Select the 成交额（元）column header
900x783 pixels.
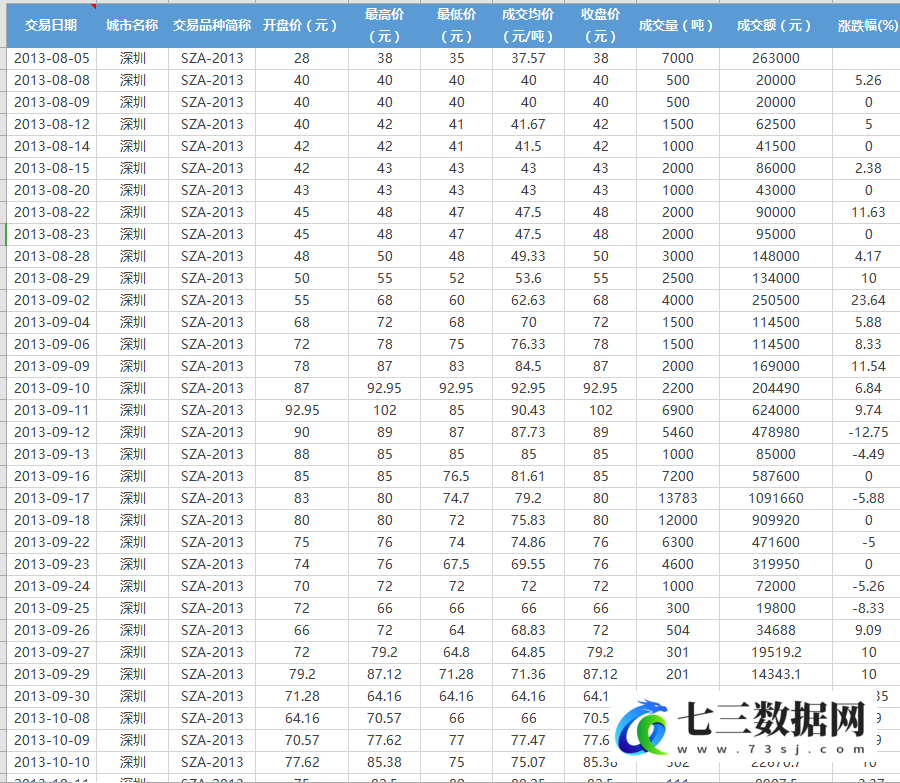click(775, 25)
